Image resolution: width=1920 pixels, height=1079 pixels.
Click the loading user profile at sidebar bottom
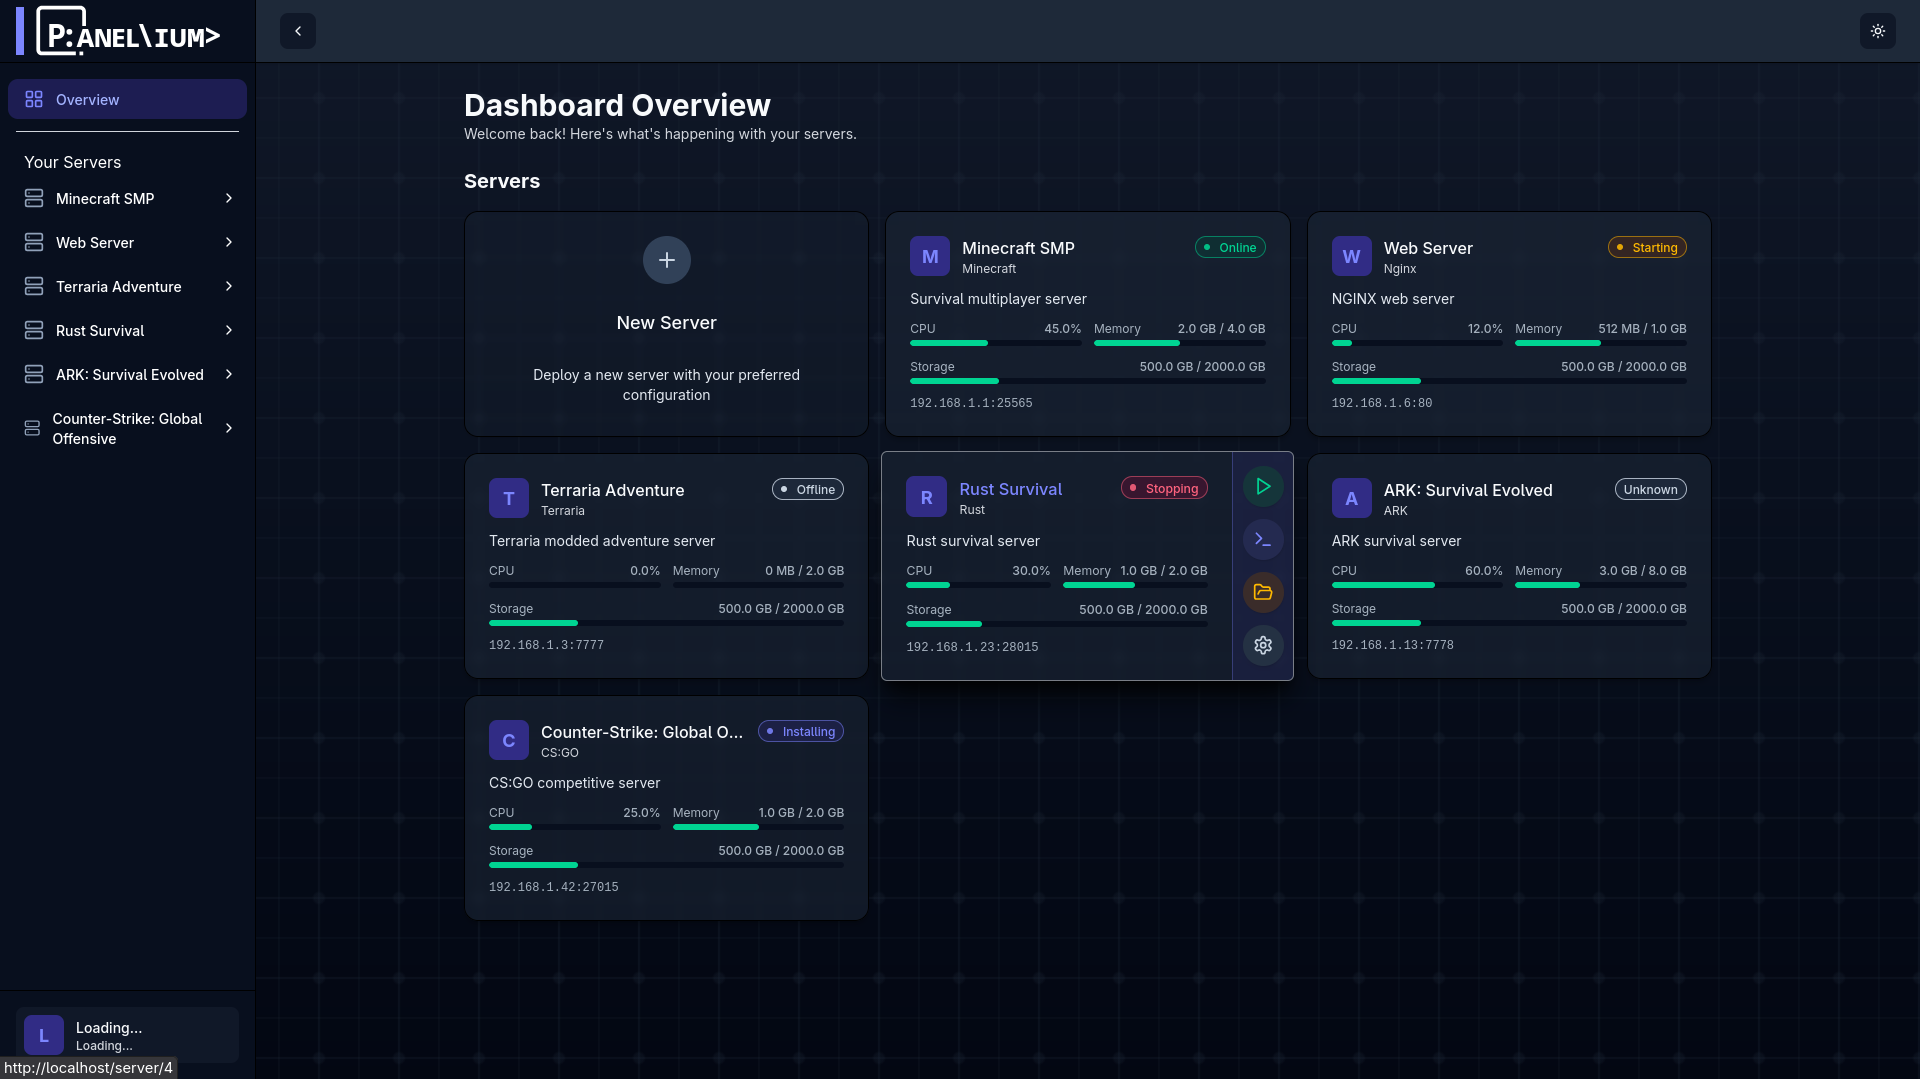[125, 1035]
